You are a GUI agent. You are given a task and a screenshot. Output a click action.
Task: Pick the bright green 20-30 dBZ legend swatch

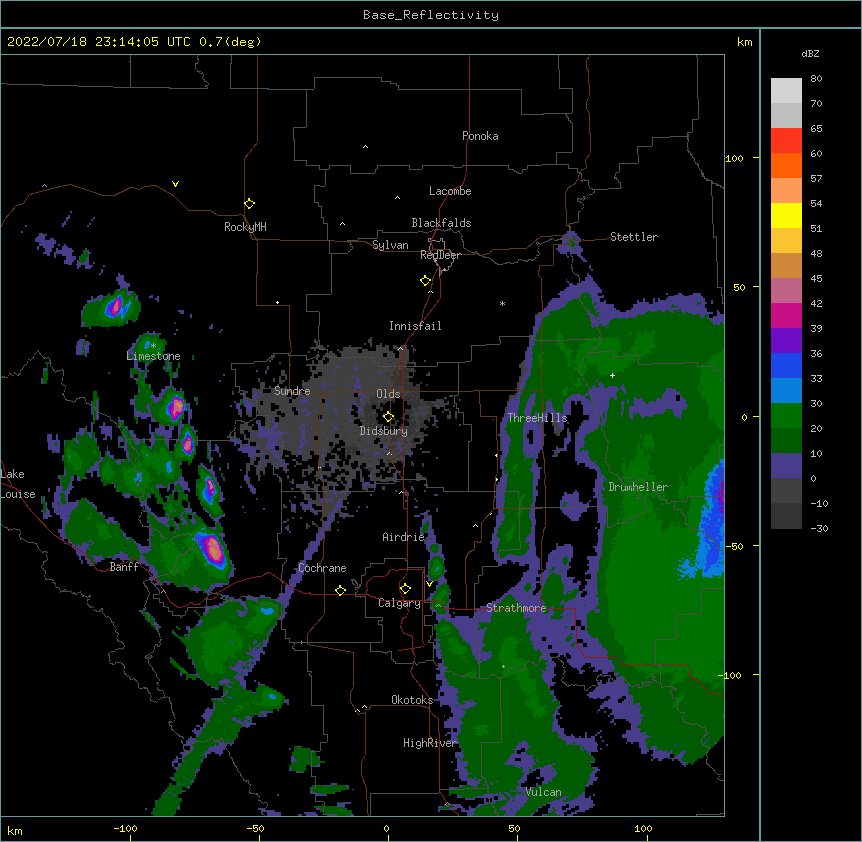(x=786, y=416)
